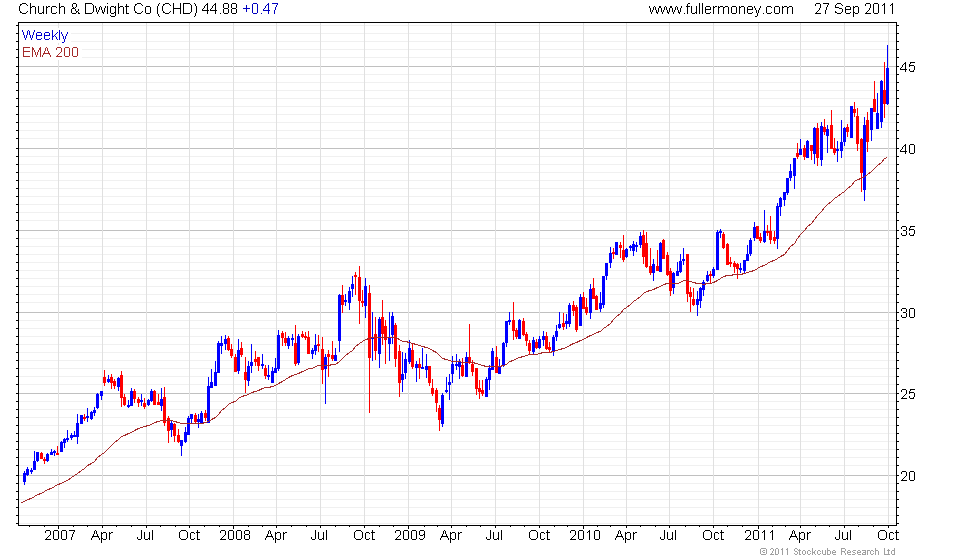
Task: Click the 25 price axis label
Action: (908, 394)
